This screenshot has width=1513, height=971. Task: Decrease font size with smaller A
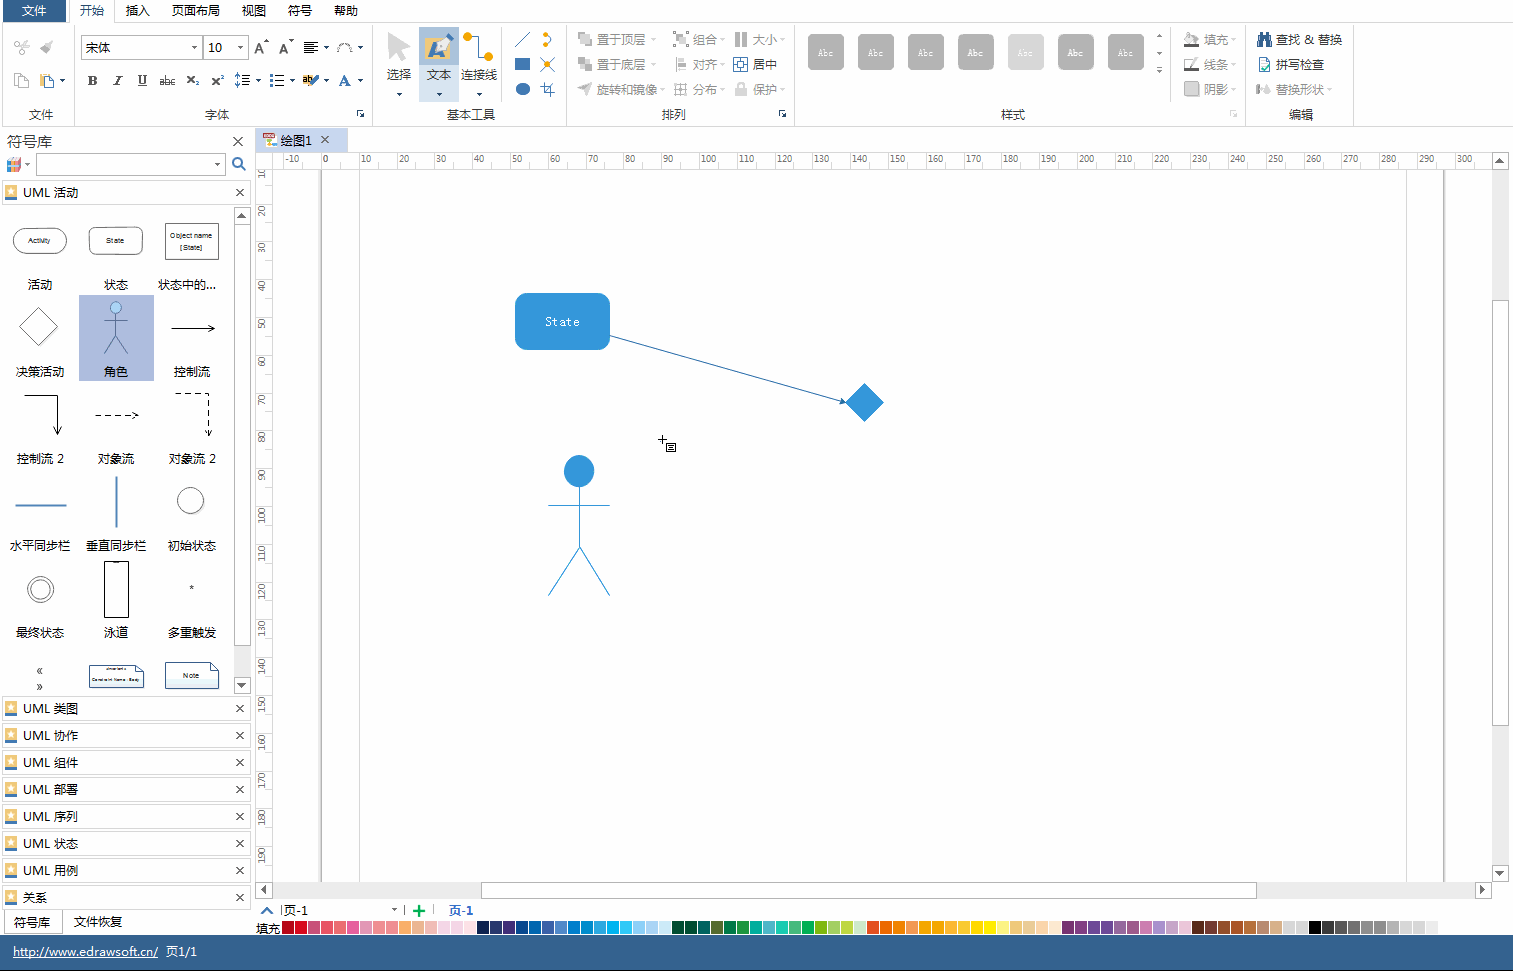click(x=286, y=47)
